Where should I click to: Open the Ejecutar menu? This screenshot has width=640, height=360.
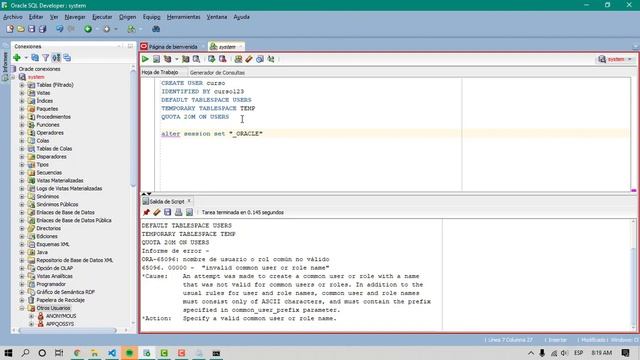click(x=102, y=17)
